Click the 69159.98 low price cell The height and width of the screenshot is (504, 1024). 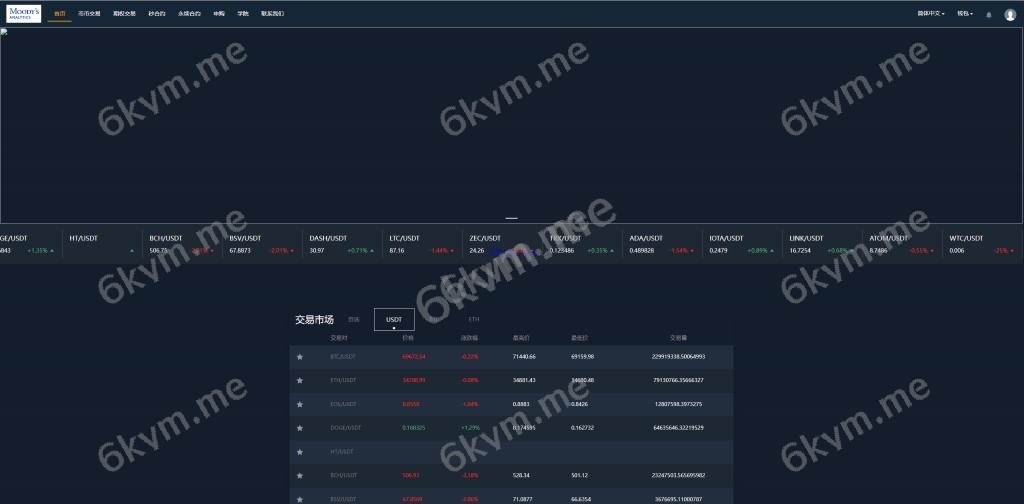[x=583, y=356]
